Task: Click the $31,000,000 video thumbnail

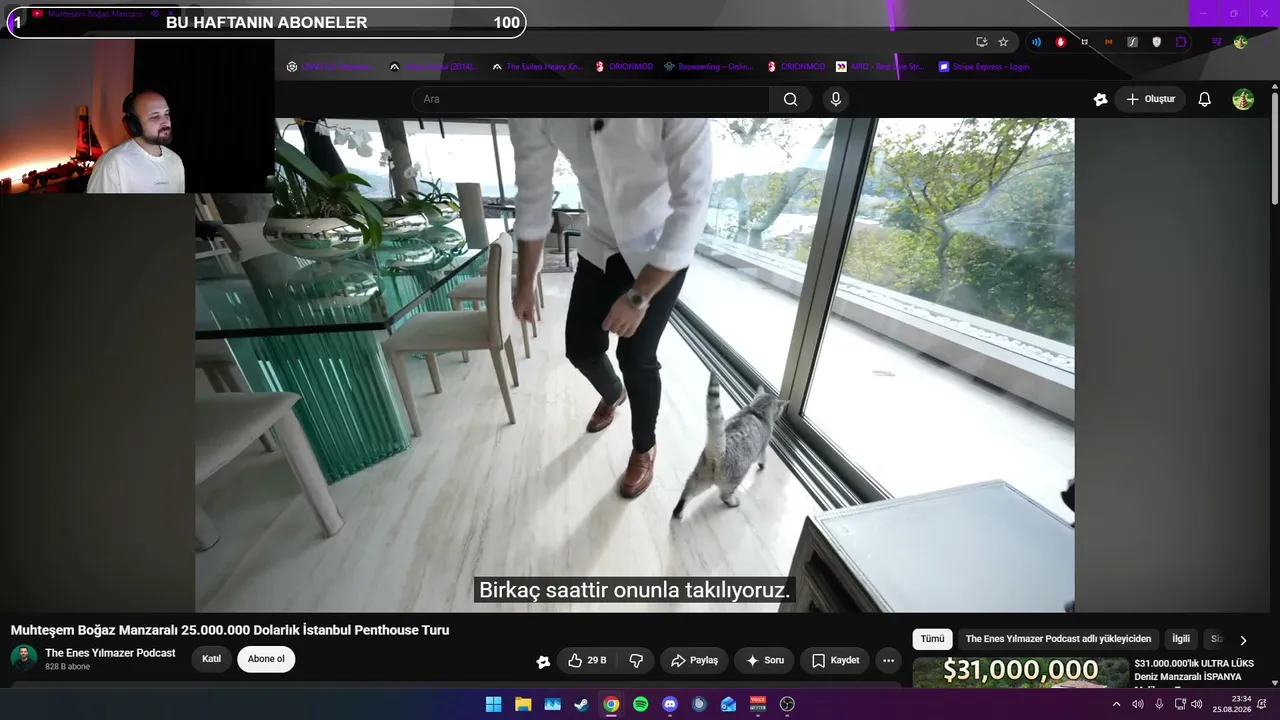Action: point(1020,672)
